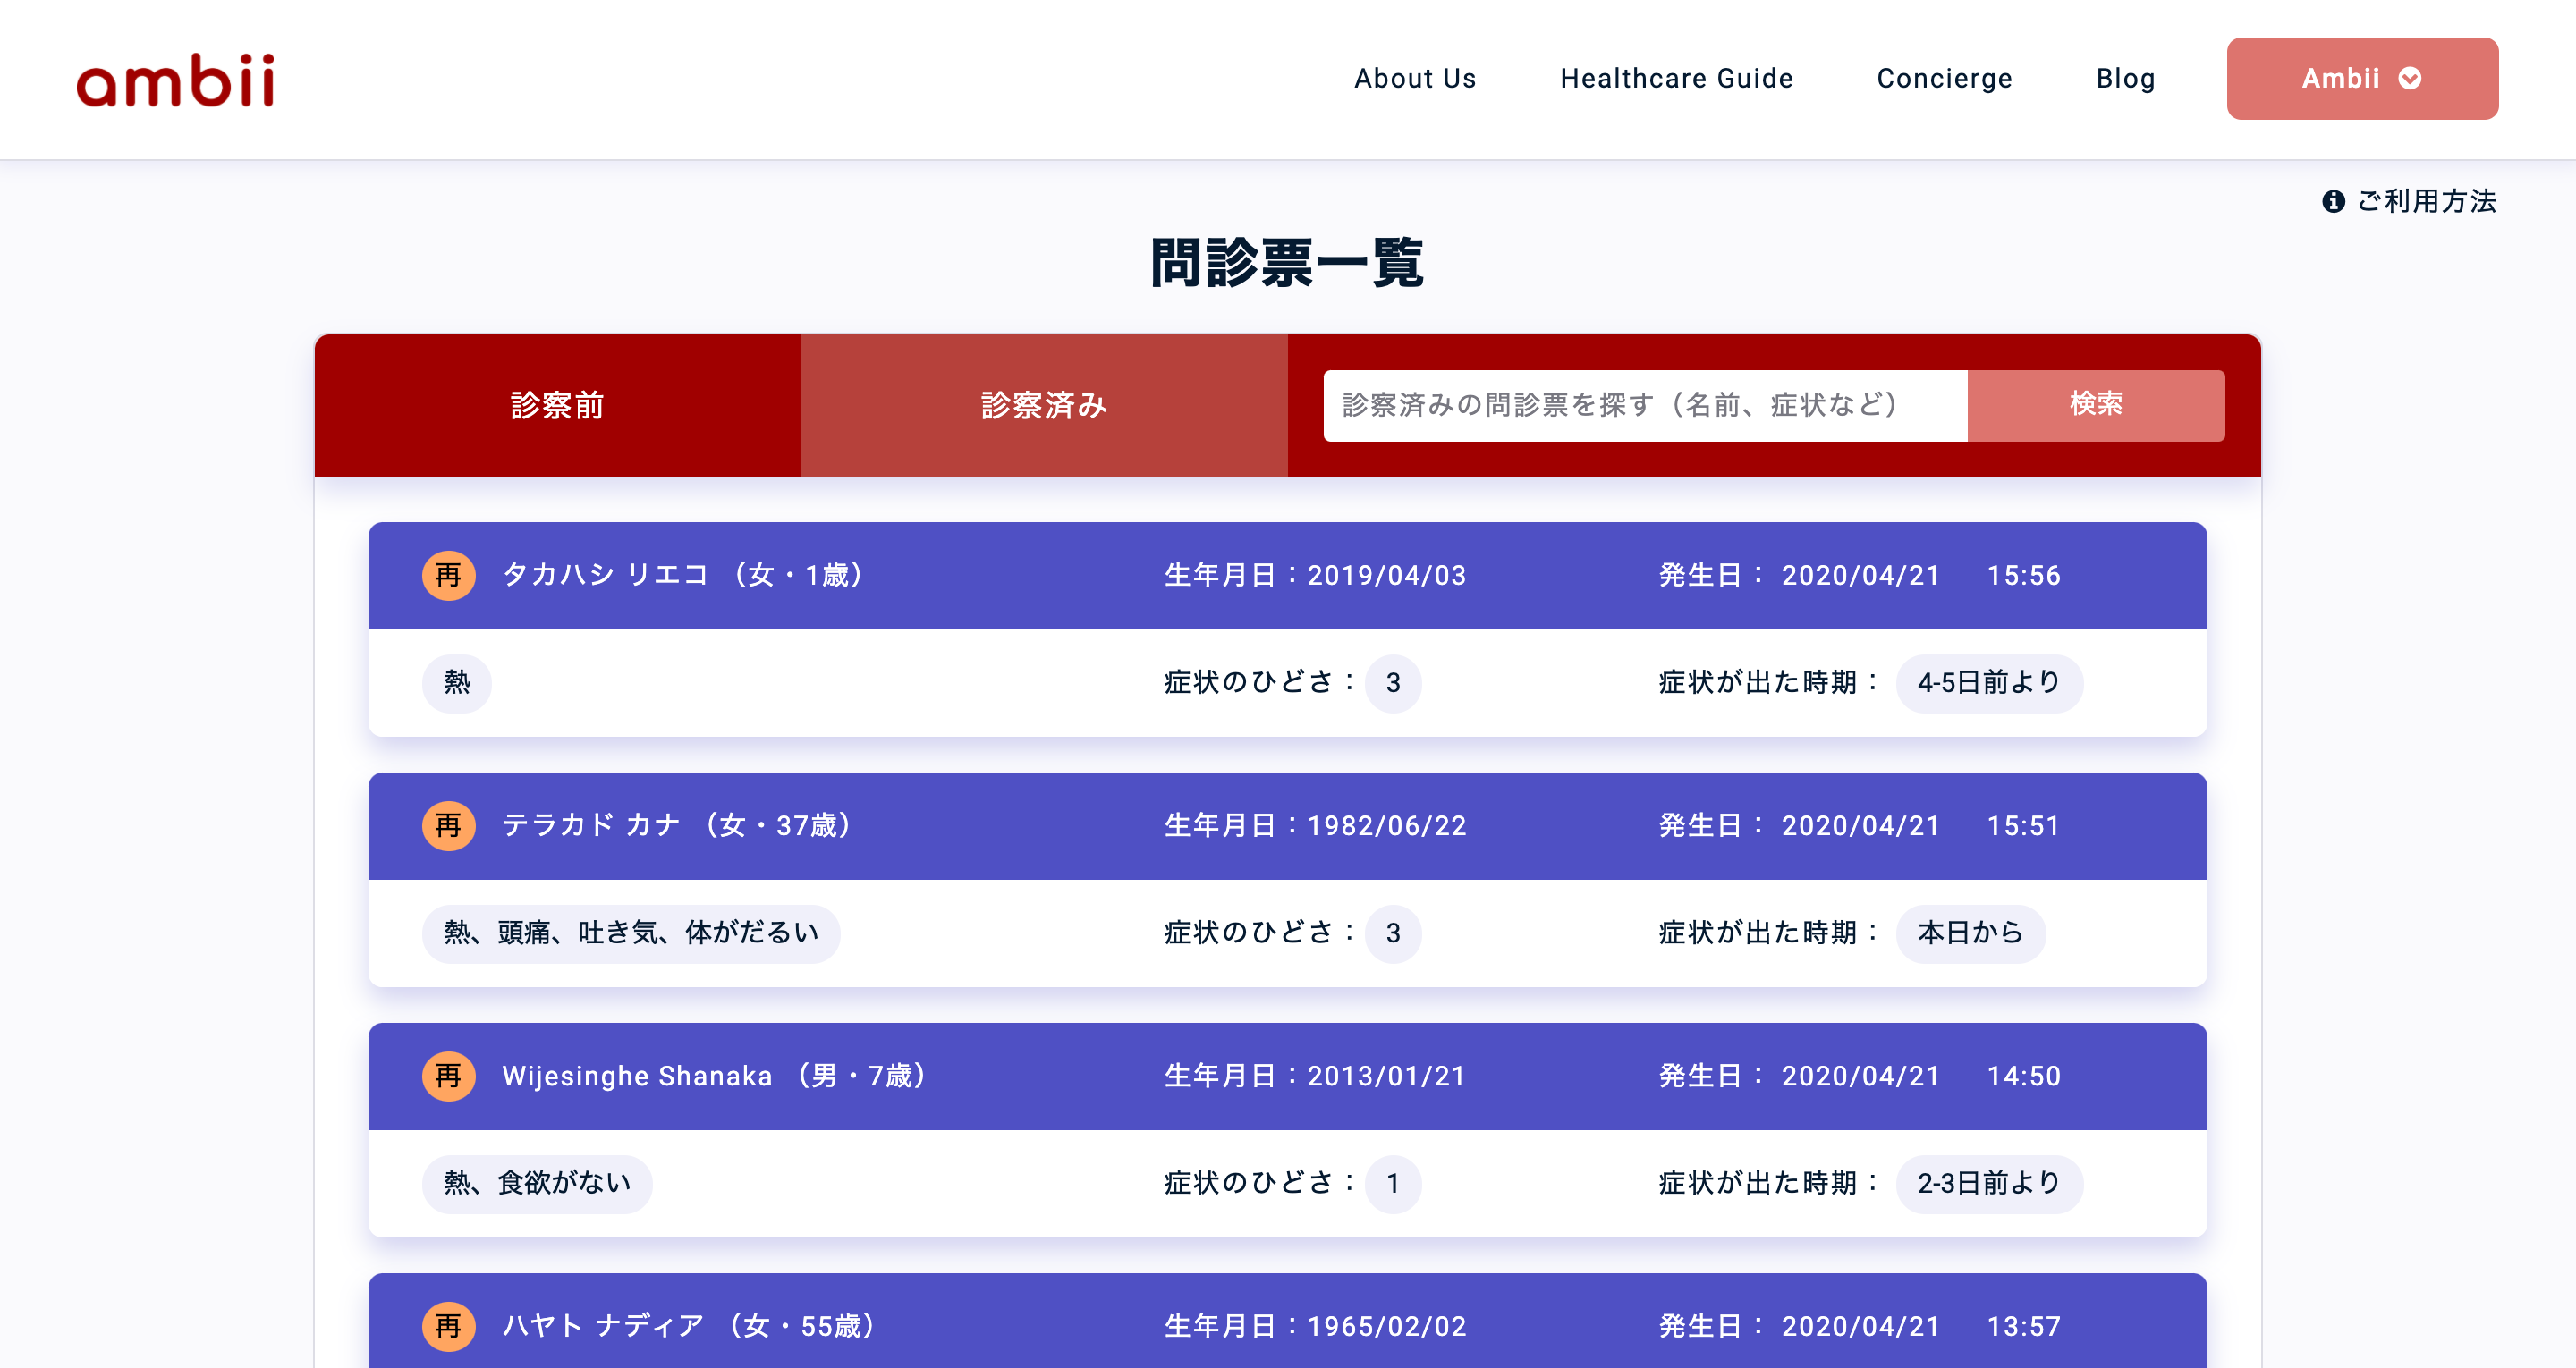Switch to 診察前 tab
This screenshot has height=1368, width=2576.
point(559,405)
